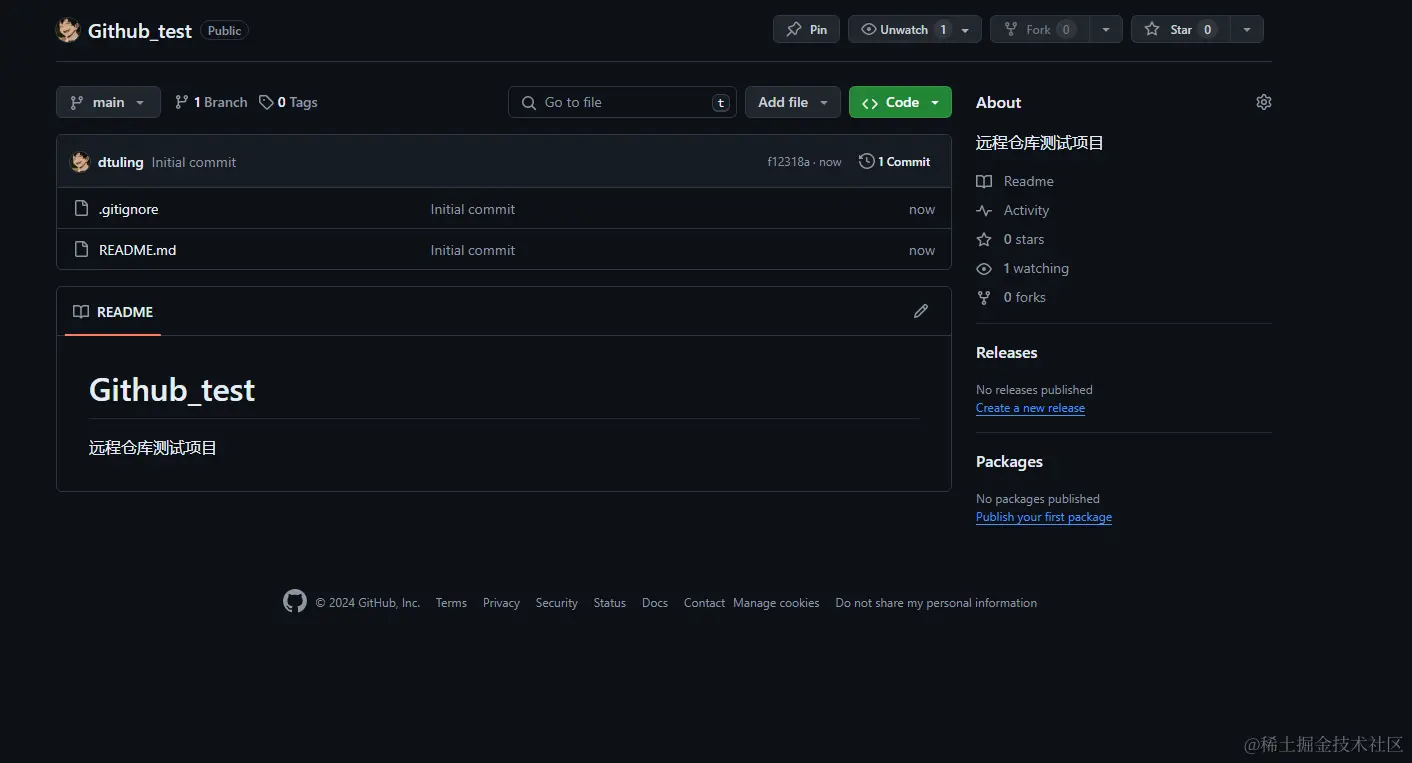Open the Activity link in About
The height and width of the screenshot is (763, 1412).
pos(1013,210)
